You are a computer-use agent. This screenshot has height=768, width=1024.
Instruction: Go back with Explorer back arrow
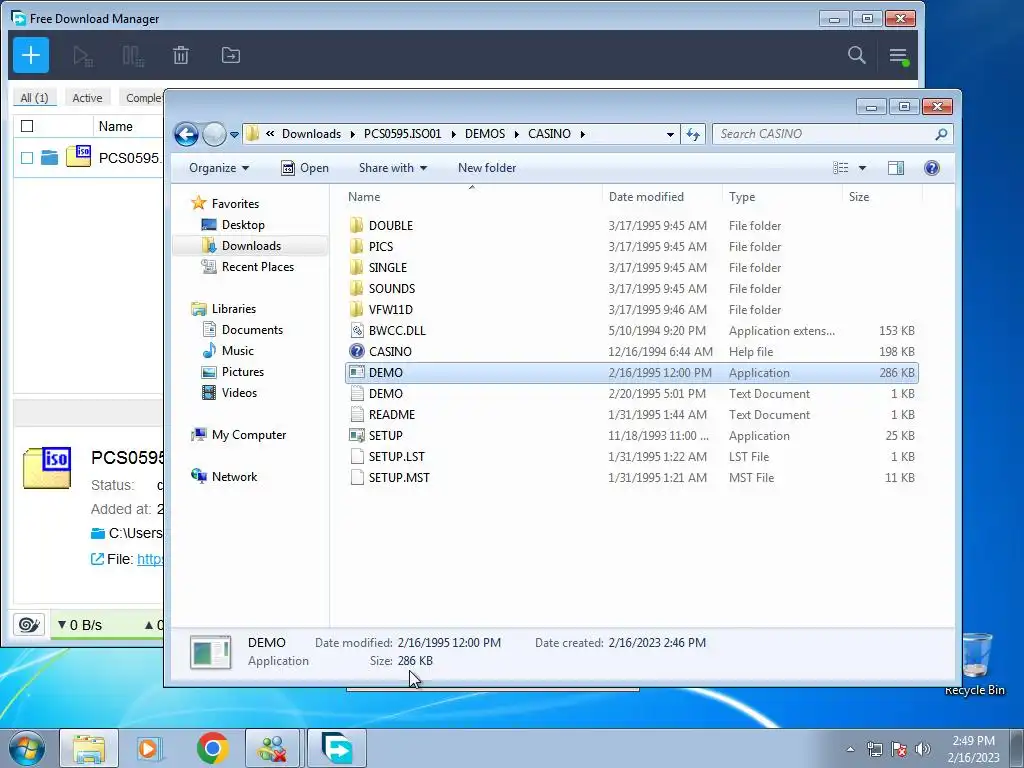point(186,135)
